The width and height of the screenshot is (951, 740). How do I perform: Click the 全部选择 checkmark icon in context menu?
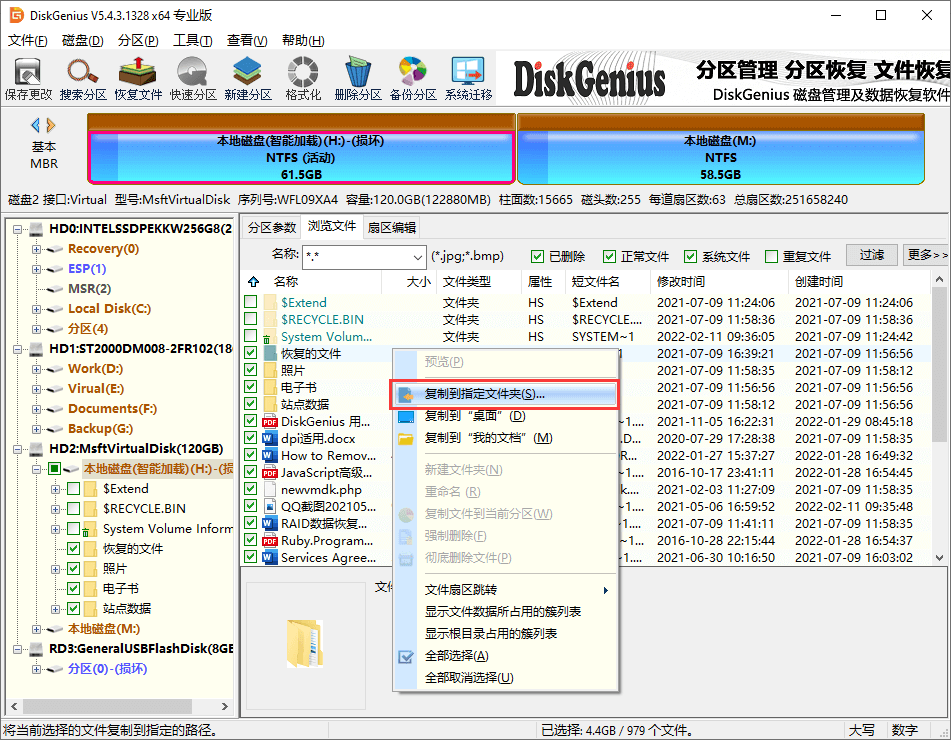[406, 656]
